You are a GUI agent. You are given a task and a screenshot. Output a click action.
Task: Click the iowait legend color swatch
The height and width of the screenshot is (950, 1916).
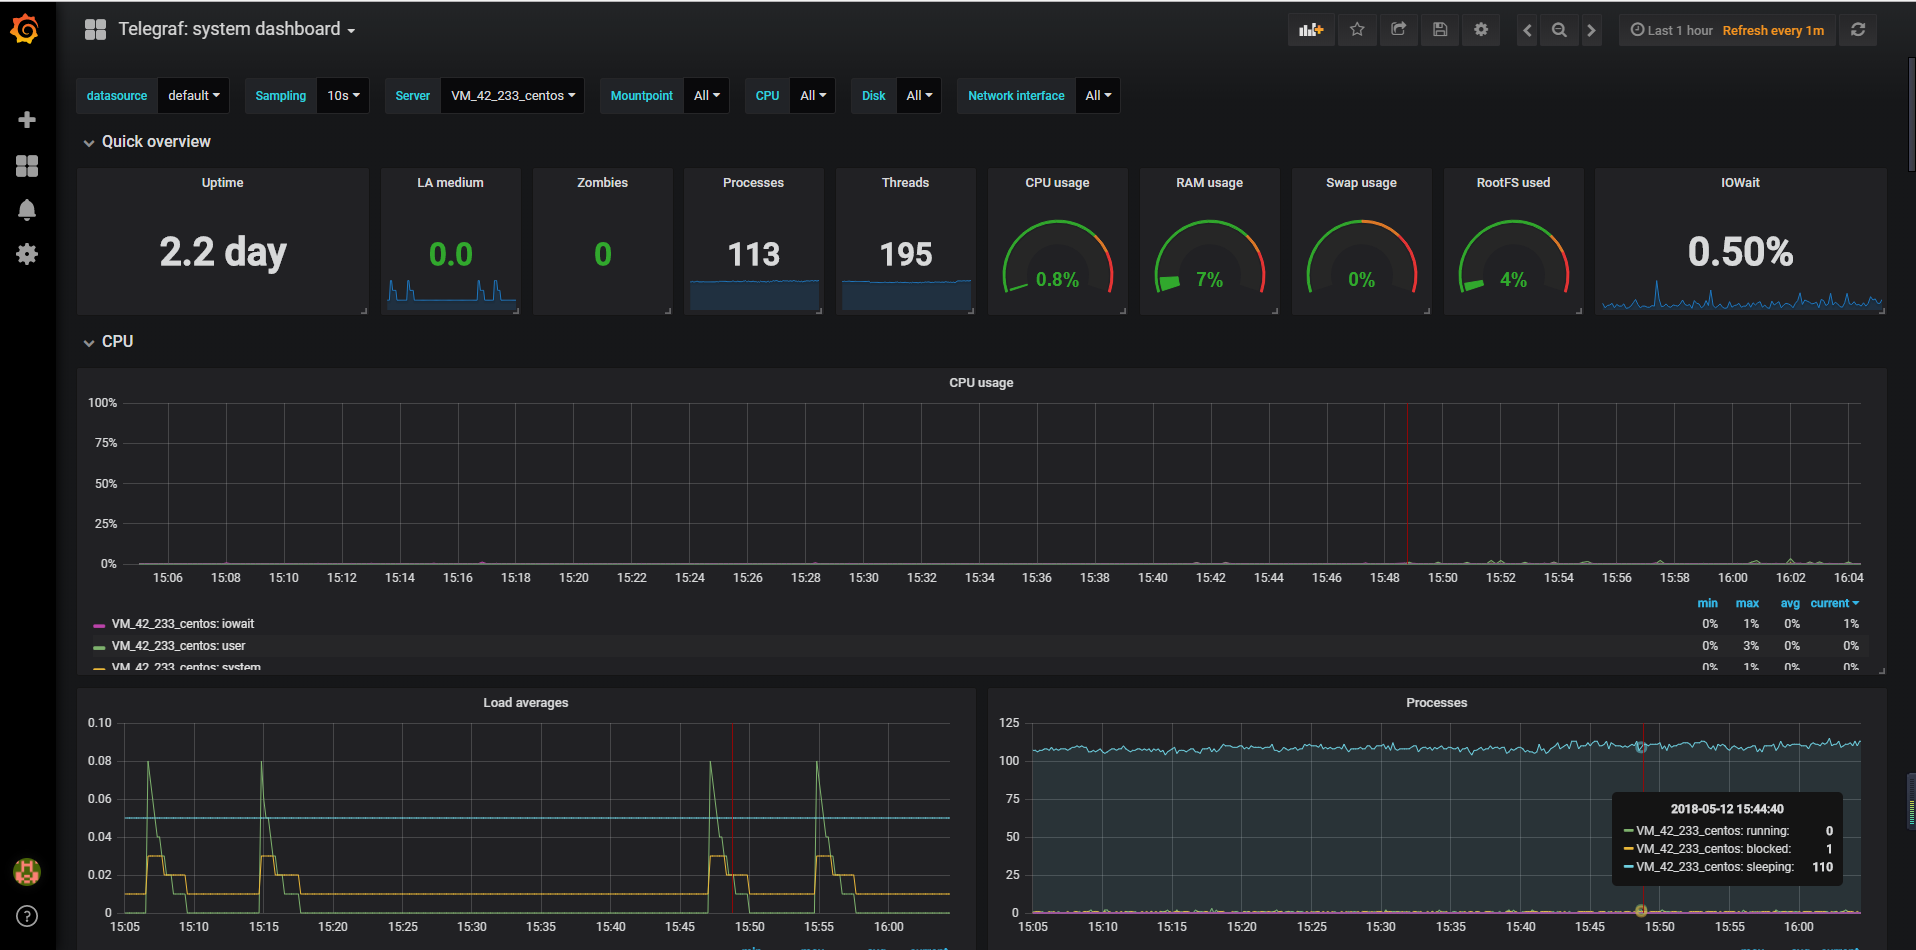pyautogui.click(x=98, y=623)
